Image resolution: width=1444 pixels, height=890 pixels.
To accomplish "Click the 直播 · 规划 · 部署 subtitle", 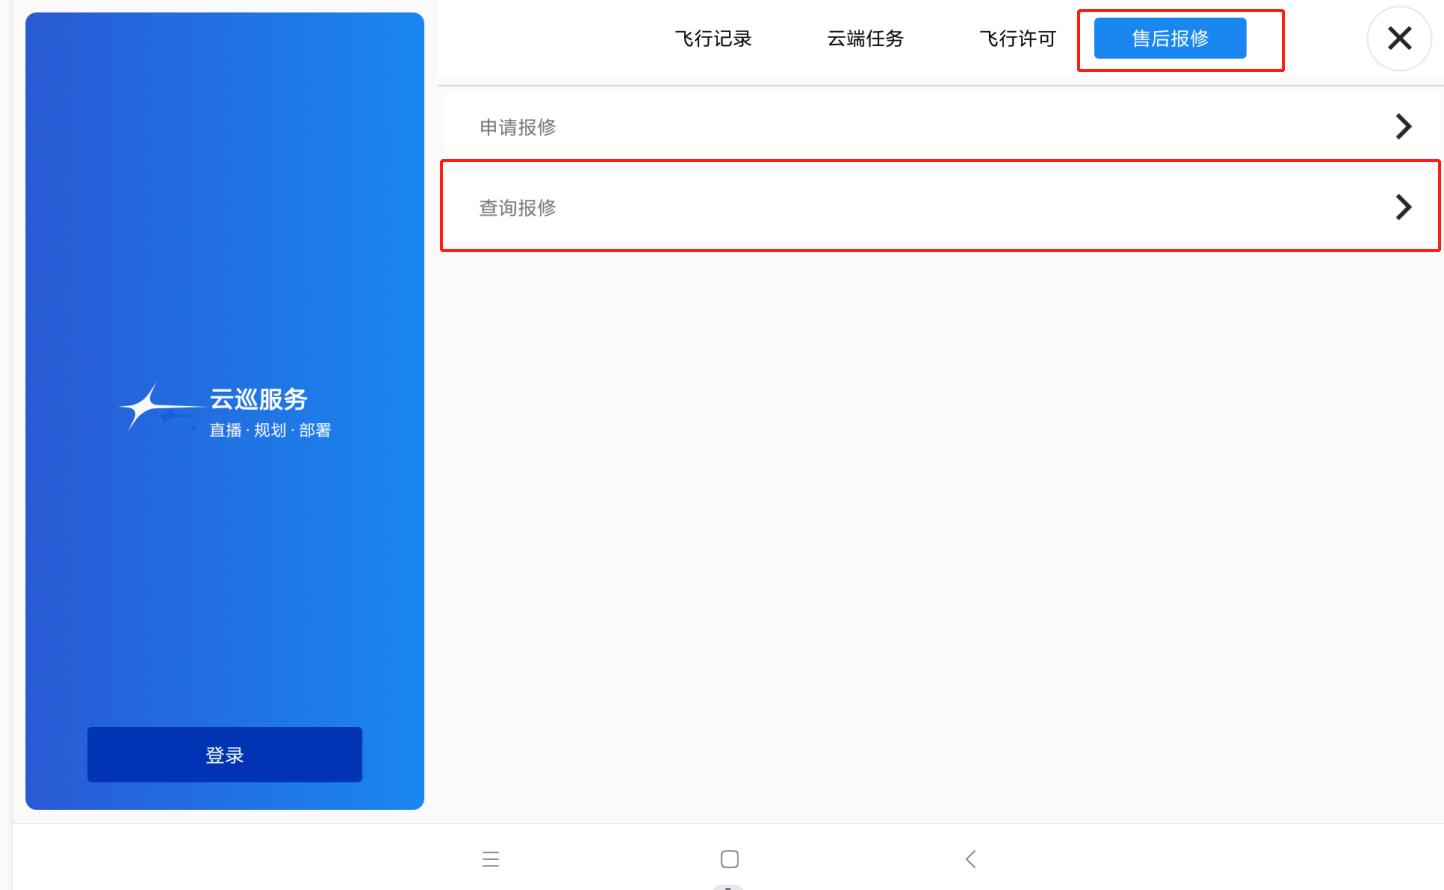I will [270, 430].
